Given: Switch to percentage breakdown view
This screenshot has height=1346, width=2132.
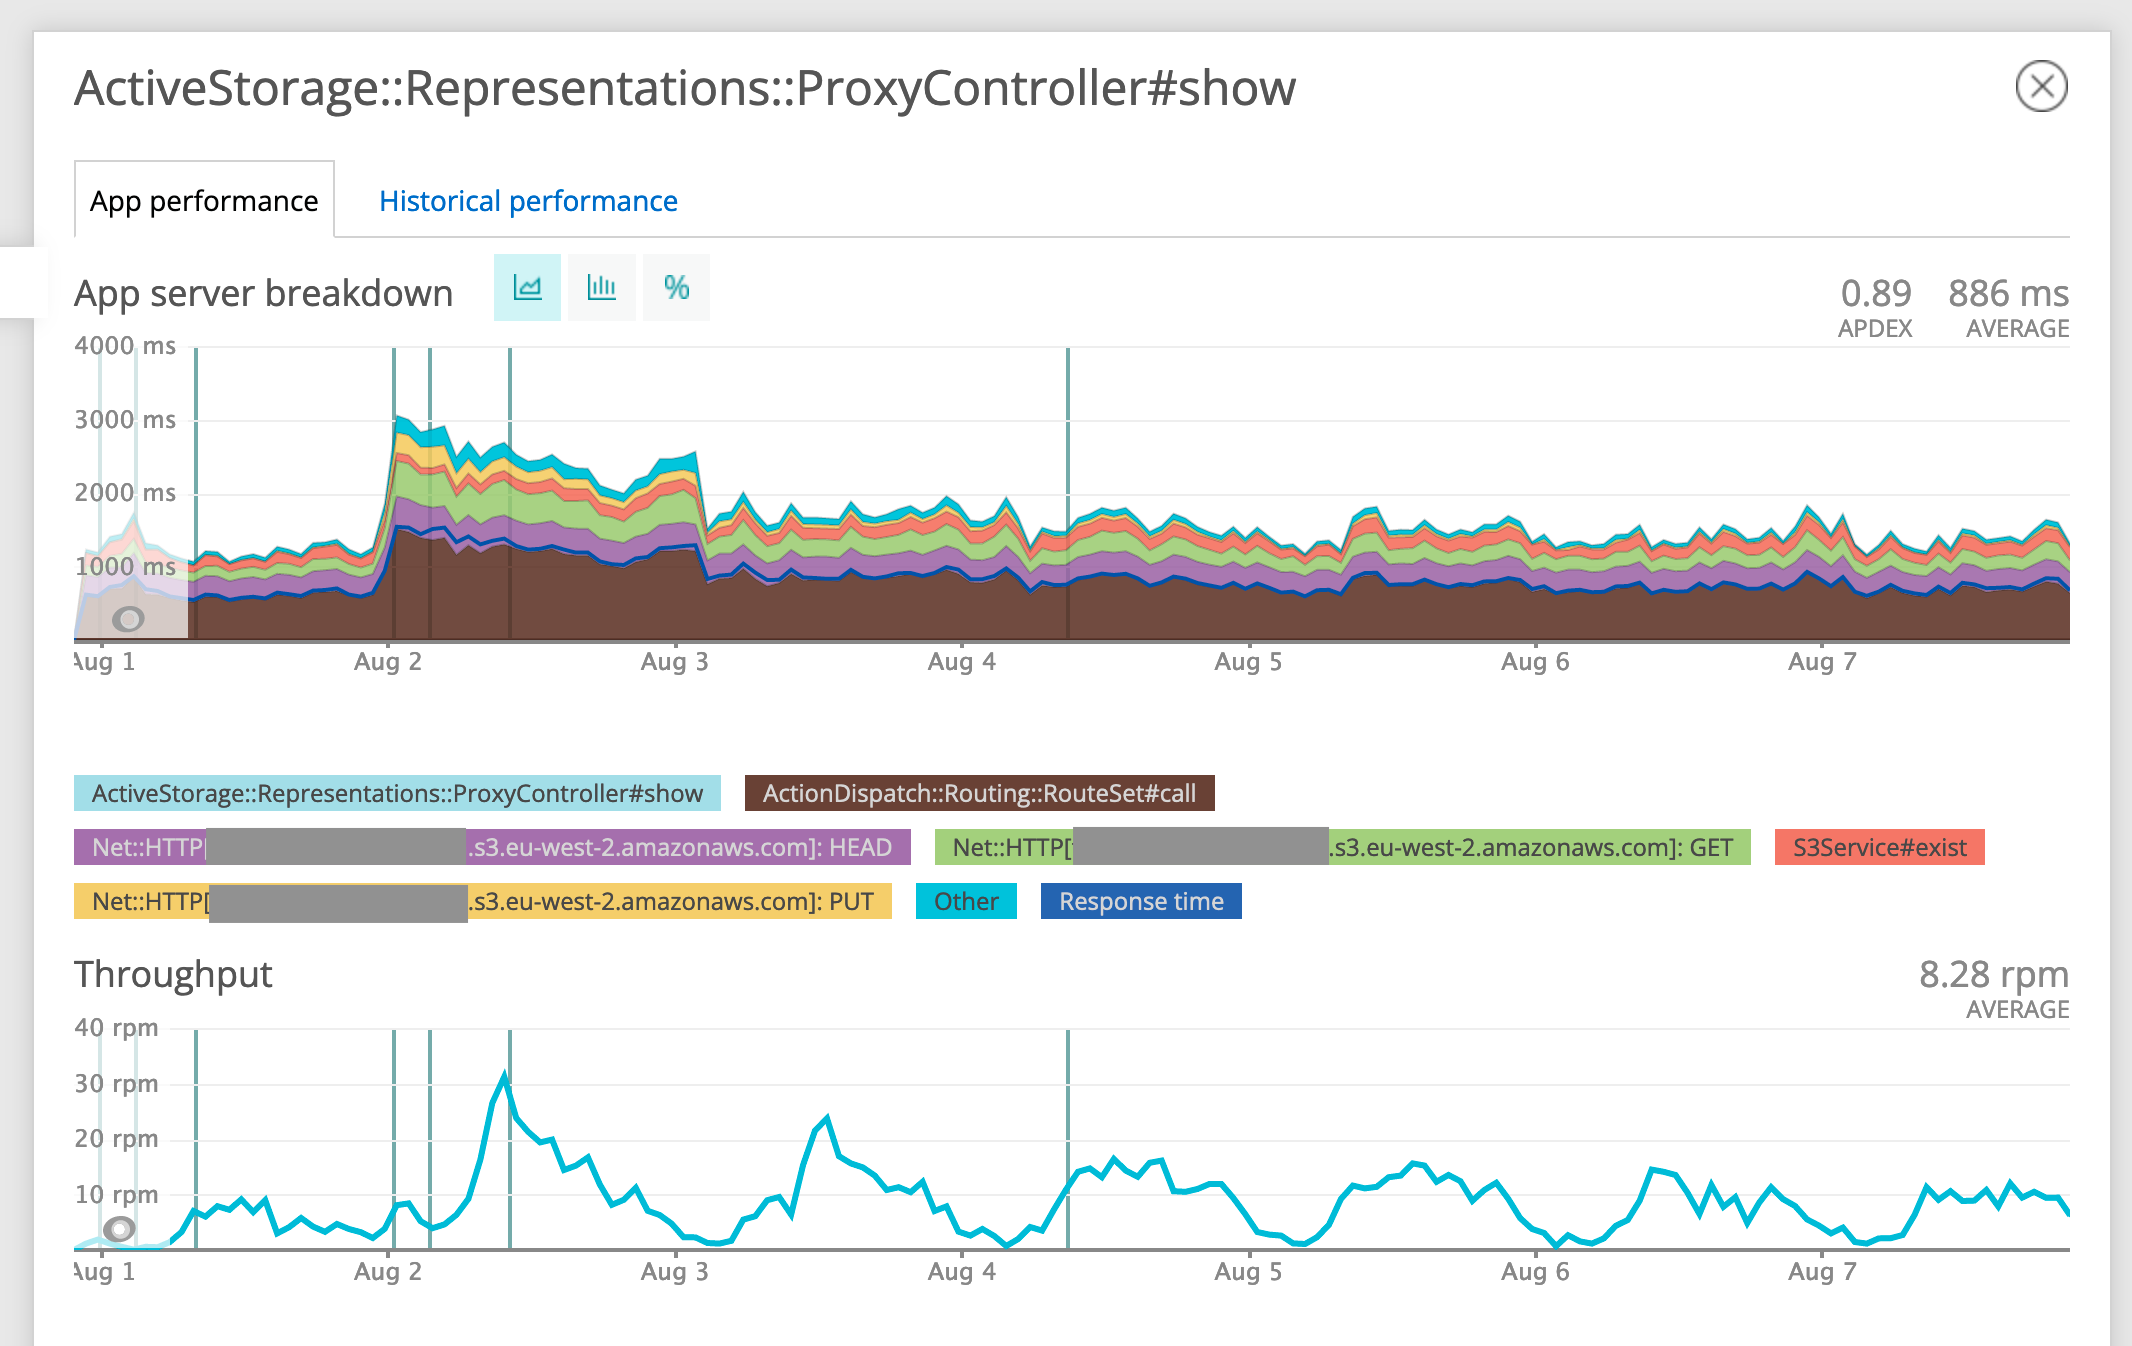Looking at the screenshot, I should pyautogui.click(x=676, y=288).
